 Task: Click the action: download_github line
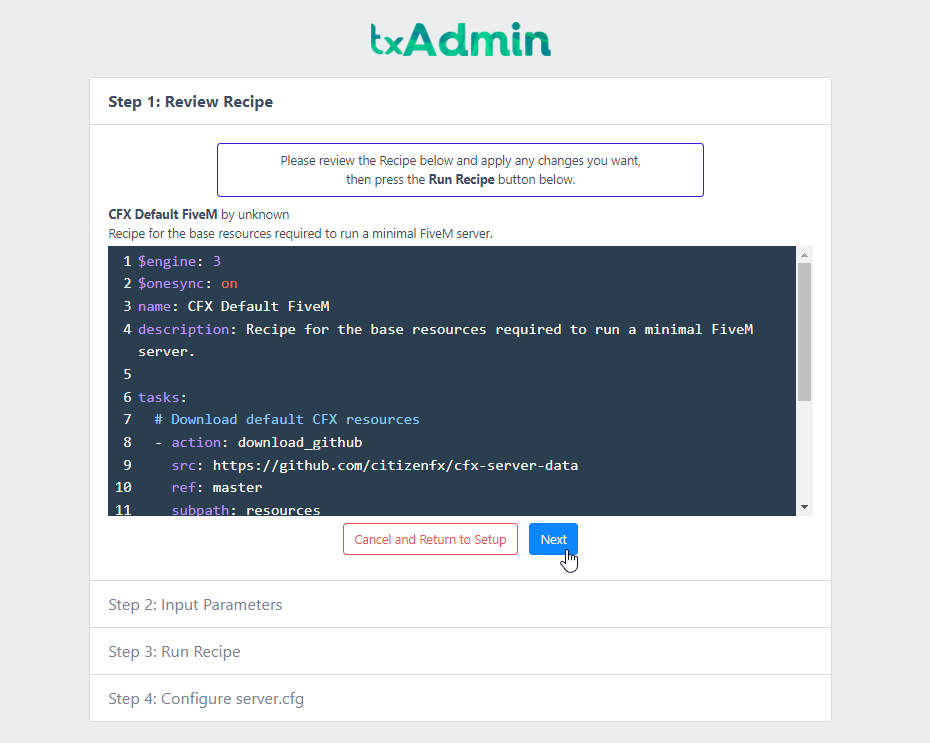coord(259,442)
